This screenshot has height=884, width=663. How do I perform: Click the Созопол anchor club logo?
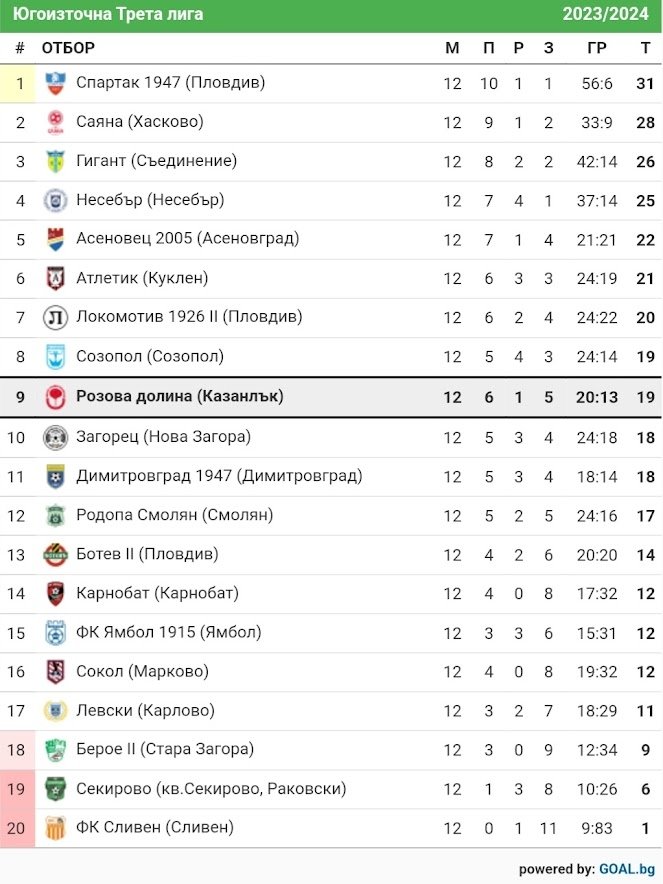(x=55, y=356)
